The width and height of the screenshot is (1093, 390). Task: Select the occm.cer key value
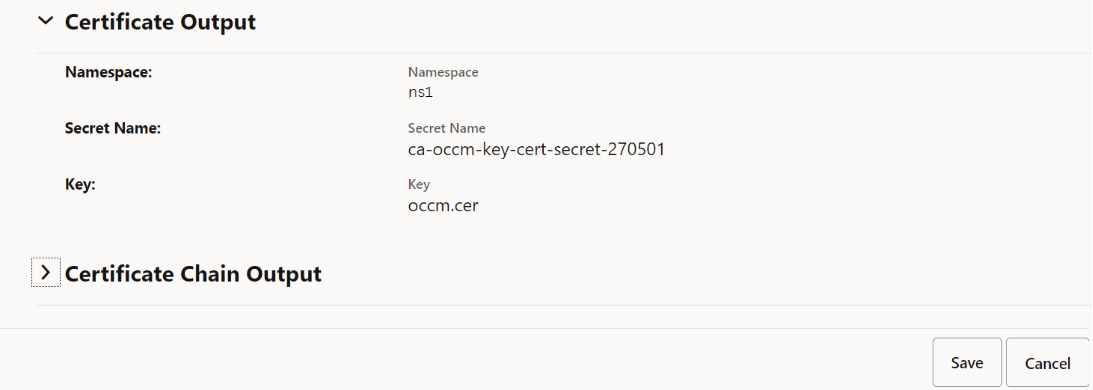tap(443, 206)
